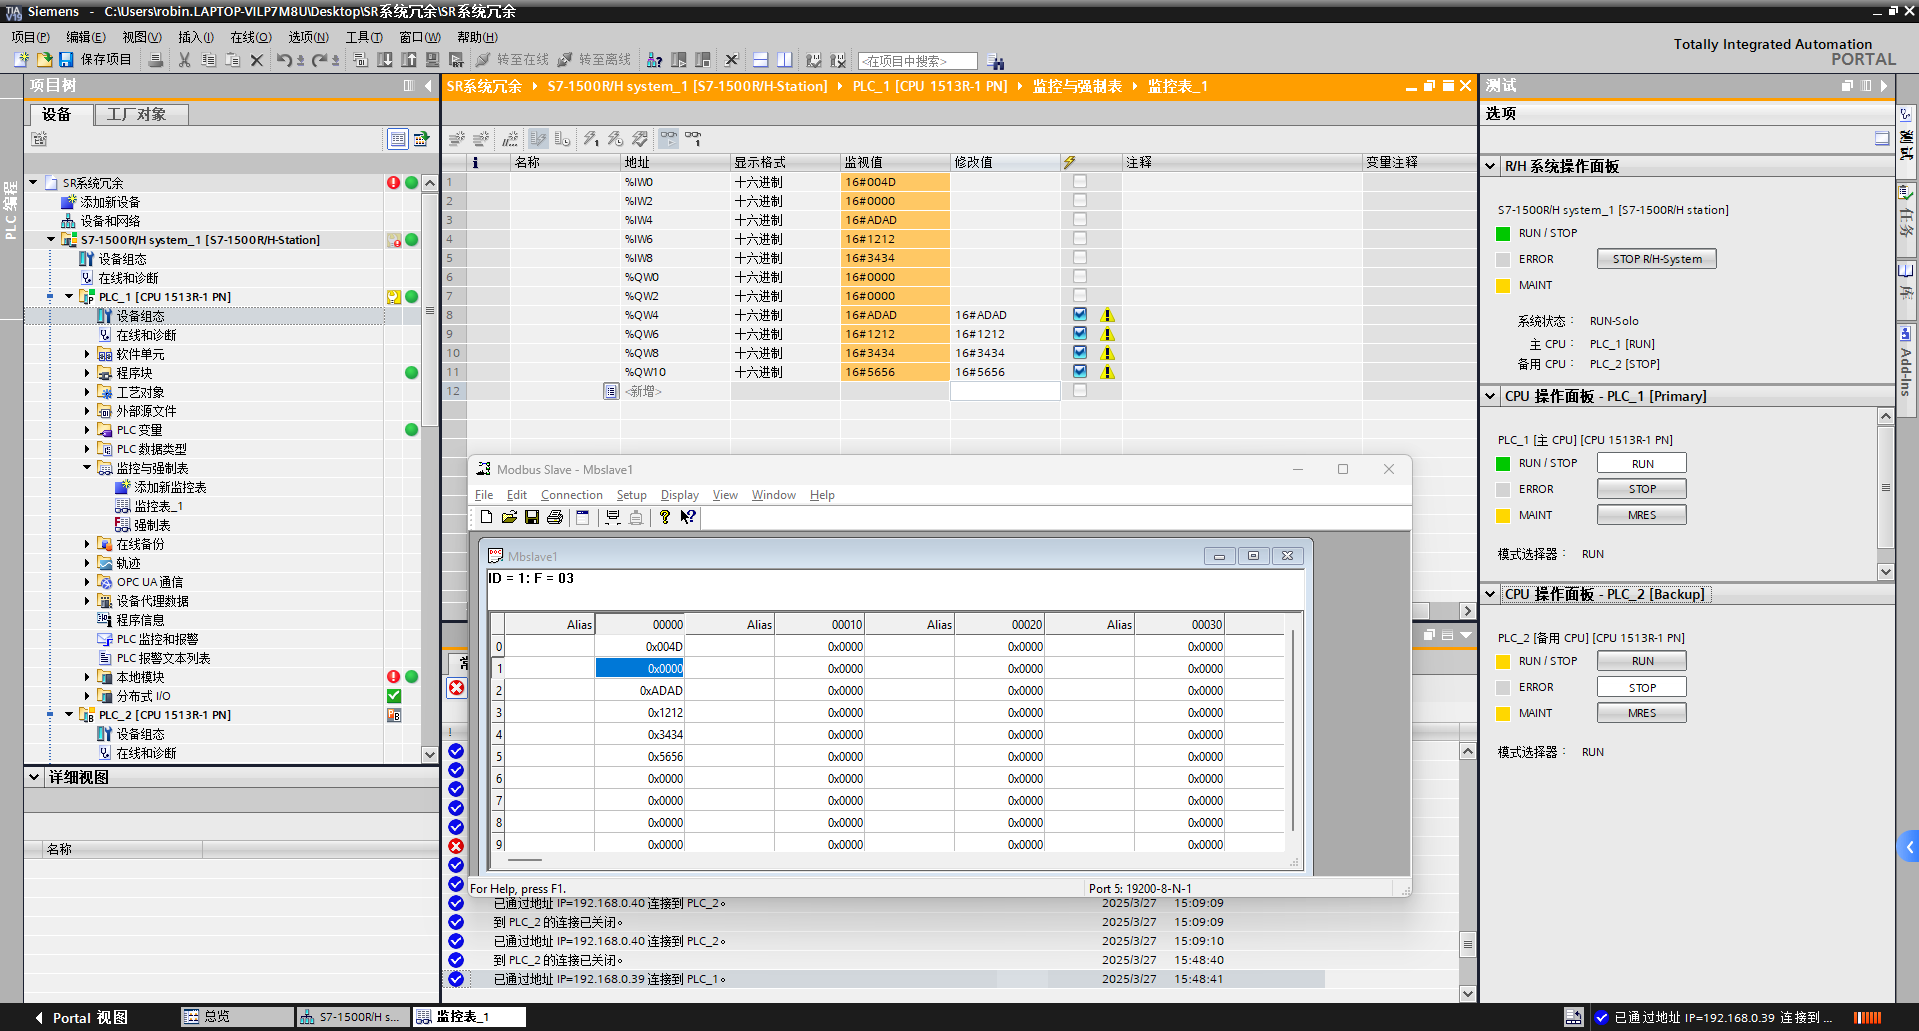Click the yellow question mark About icon
The height and width of the screenshot is (1031, 1919).
(x=665, y=517)
